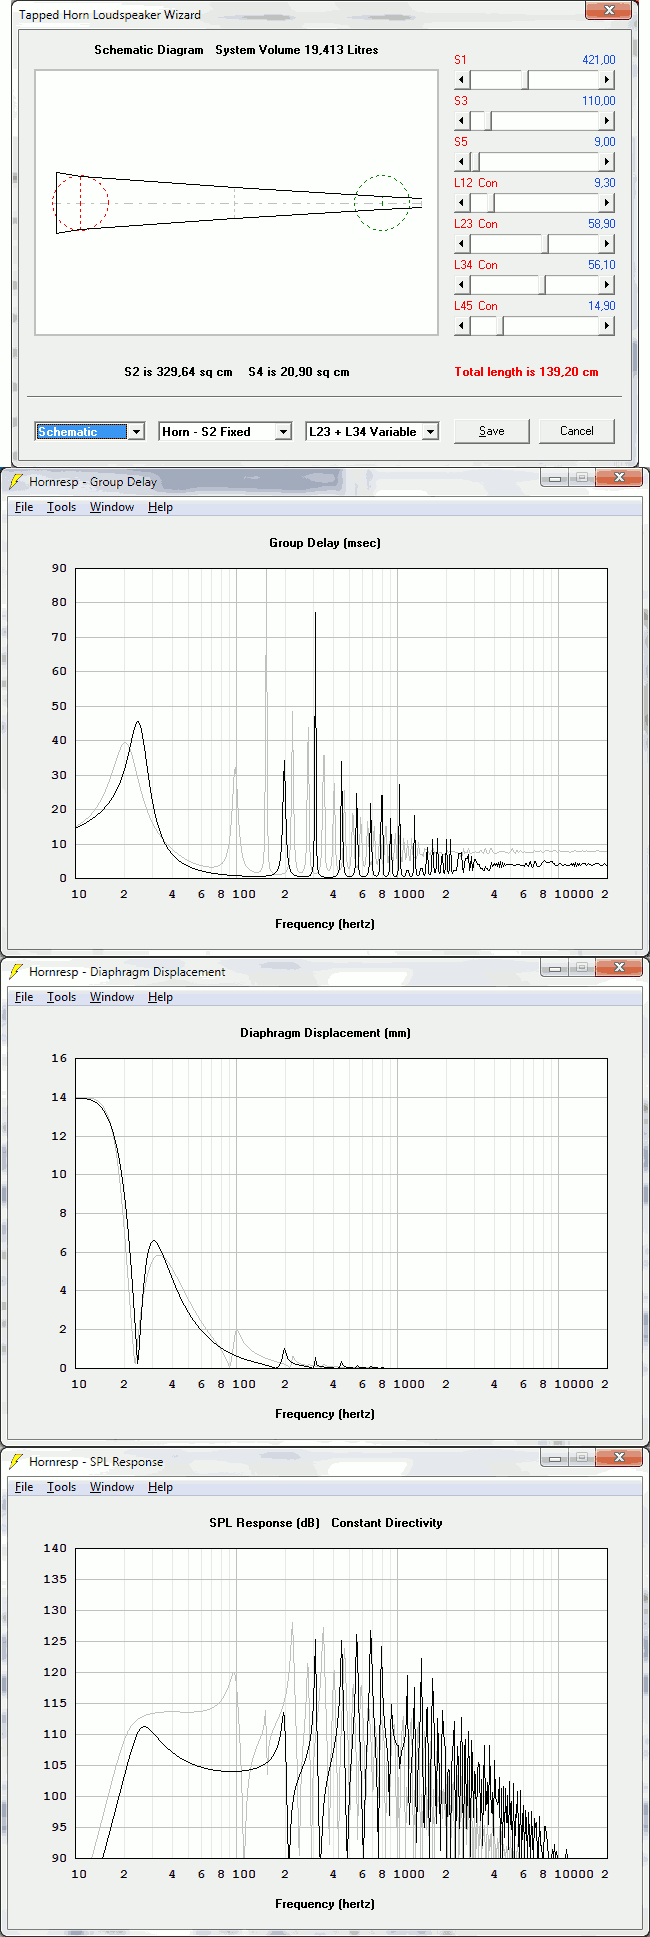
Task: Click right arrow of S1 slider
Action: coord(607,80)
